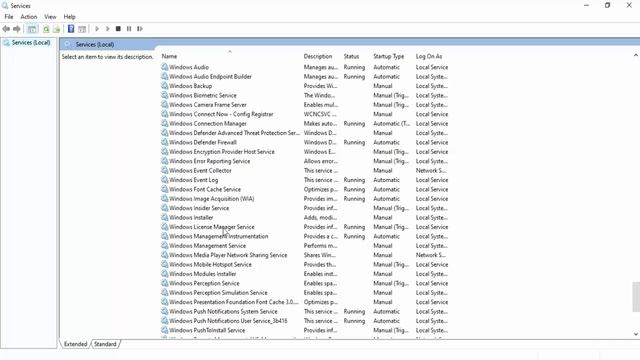The height and width of the screenshot is (360, 640).
Task: Click the gear icon of Windows Defender Firewall
Action: click(x=164, y=142)
